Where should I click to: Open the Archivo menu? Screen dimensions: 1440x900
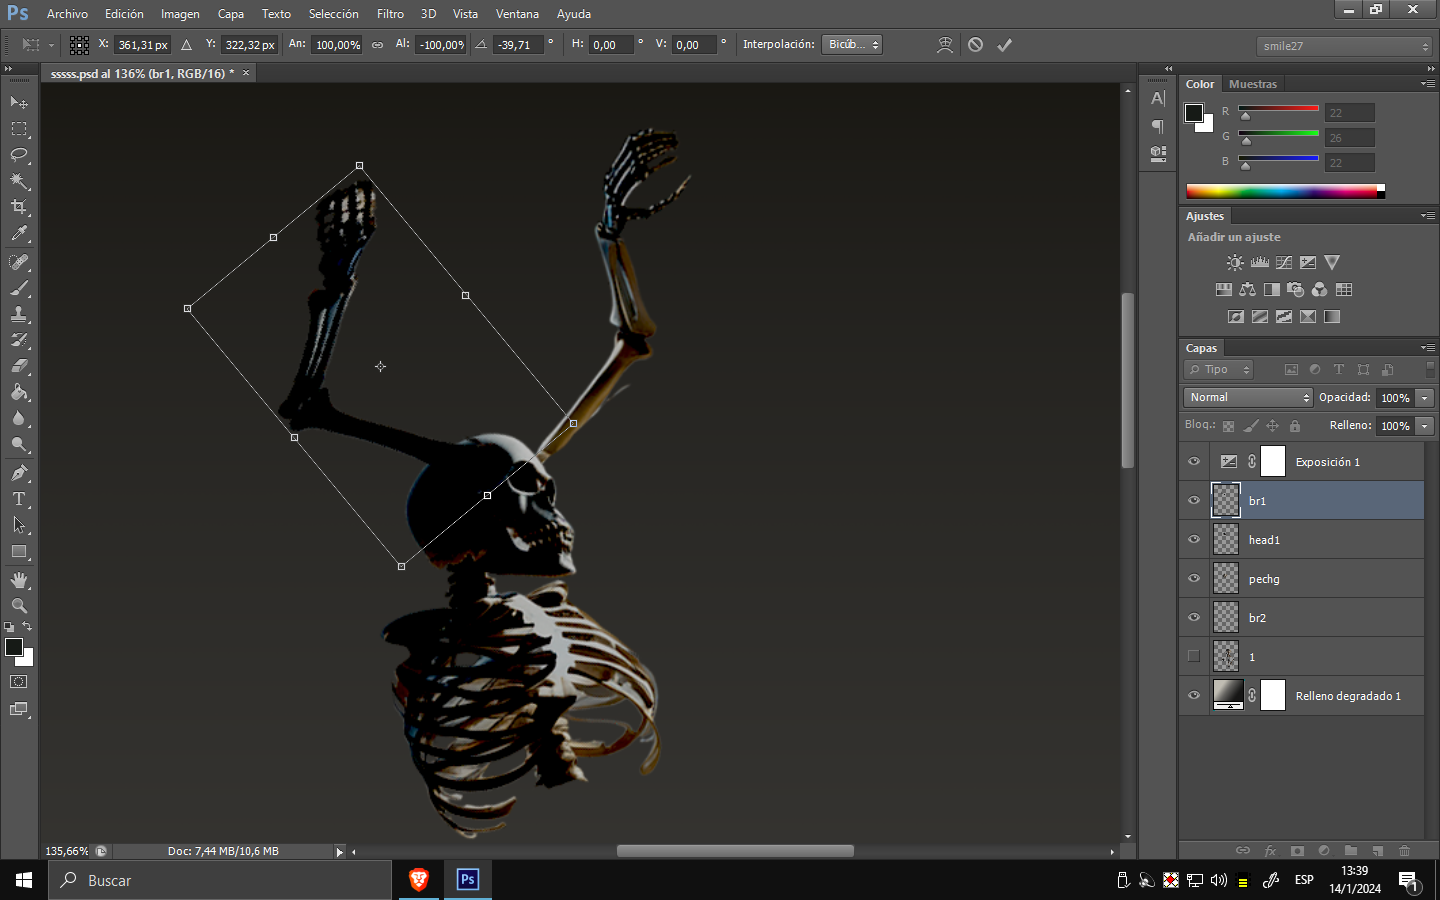pyautogui.click(x=67, y=14)
